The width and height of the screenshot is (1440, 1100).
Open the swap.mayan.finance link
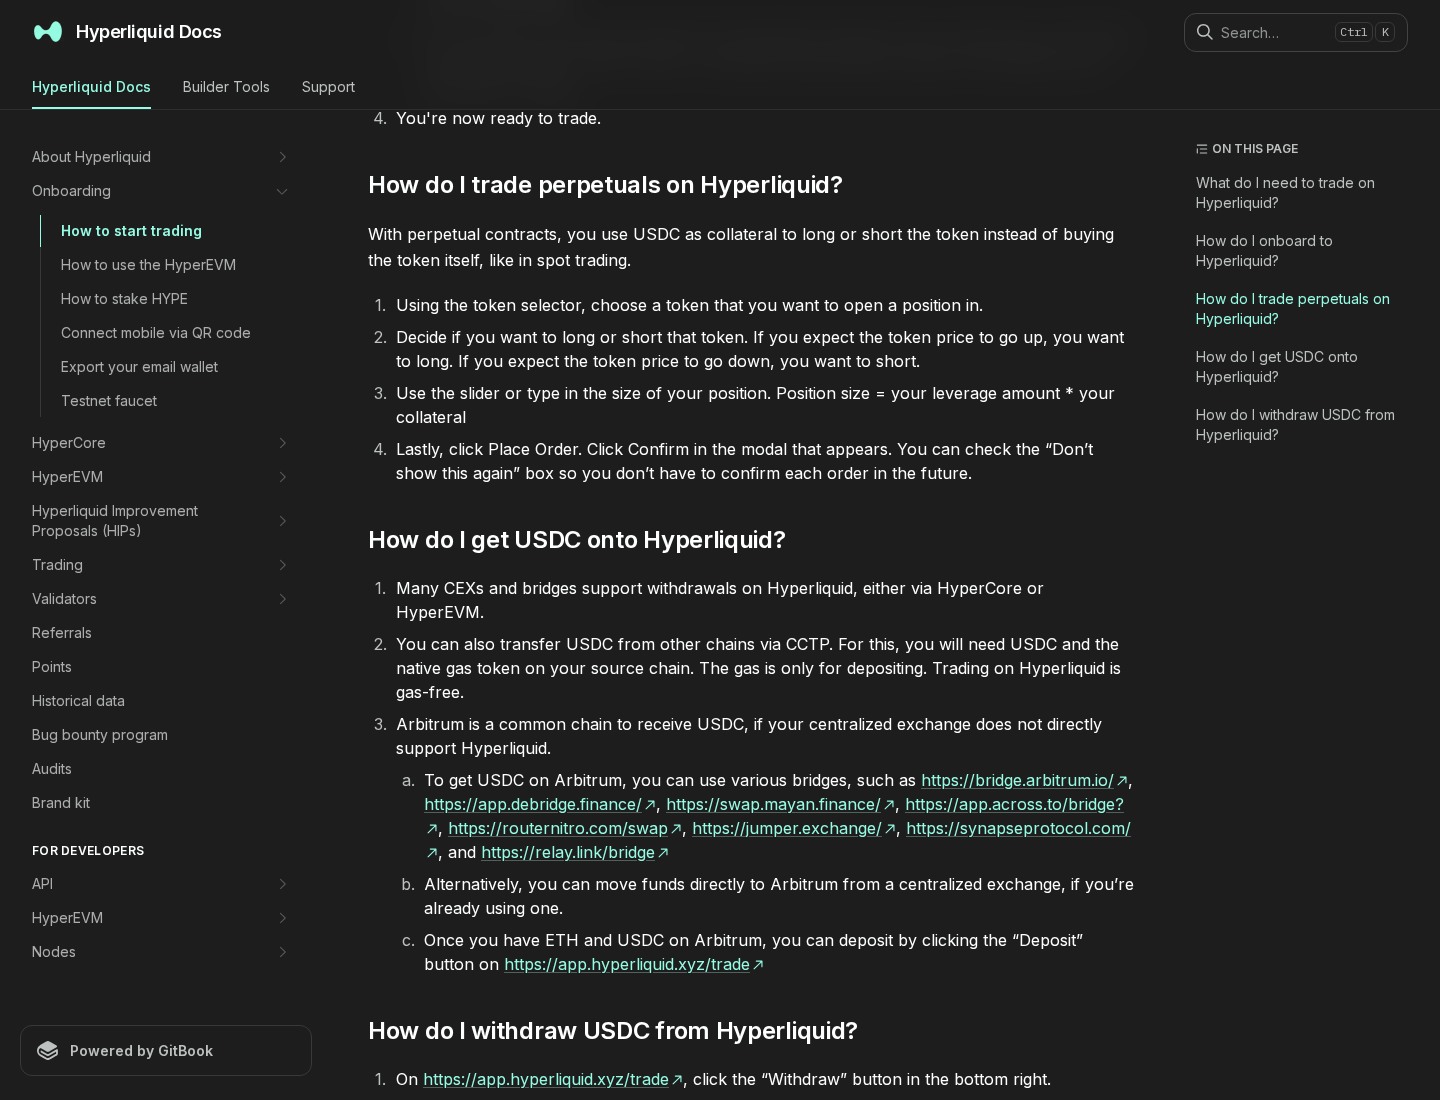tap(780, 804)
